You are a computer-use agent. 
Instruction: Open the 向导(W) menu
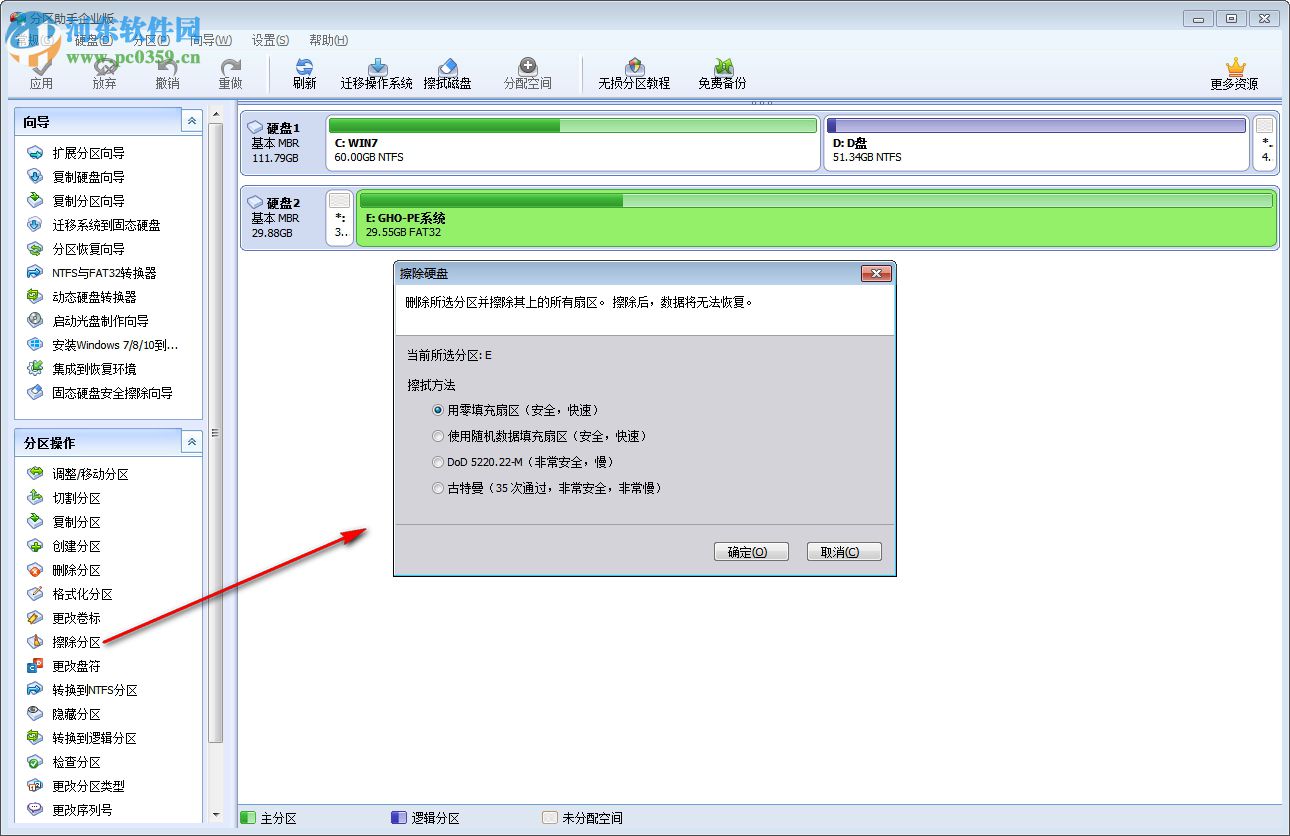point(209,40)
